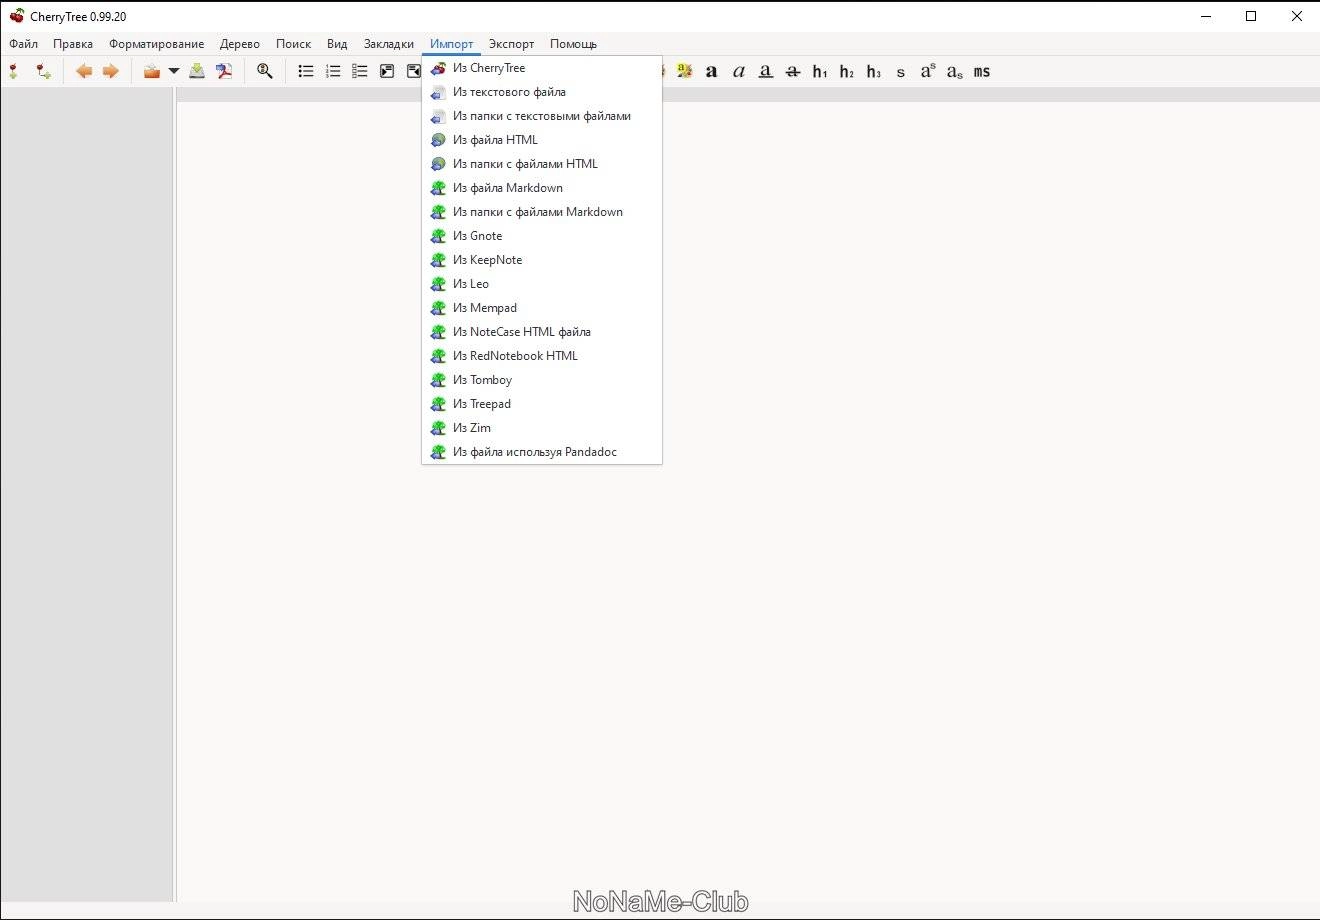The height and width of the screenshot is (920, 1320).
Task: Apply small text style
Action: point(901,71)
